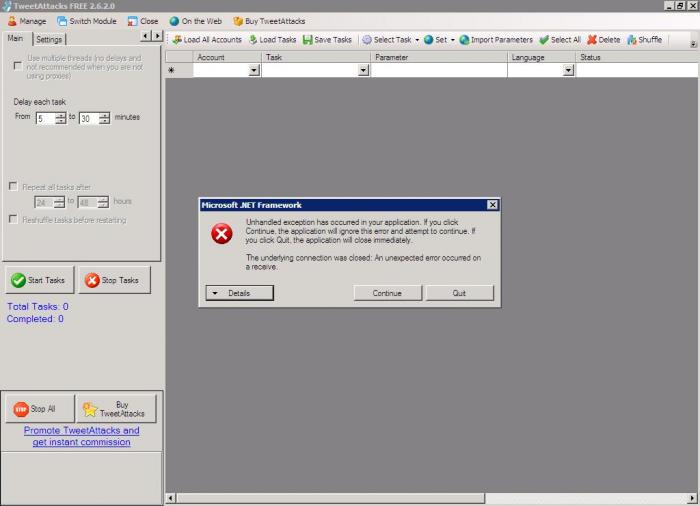Click the Total Tasks: 0 text
The image size is (700, 506).
click(x=38, y=306)
